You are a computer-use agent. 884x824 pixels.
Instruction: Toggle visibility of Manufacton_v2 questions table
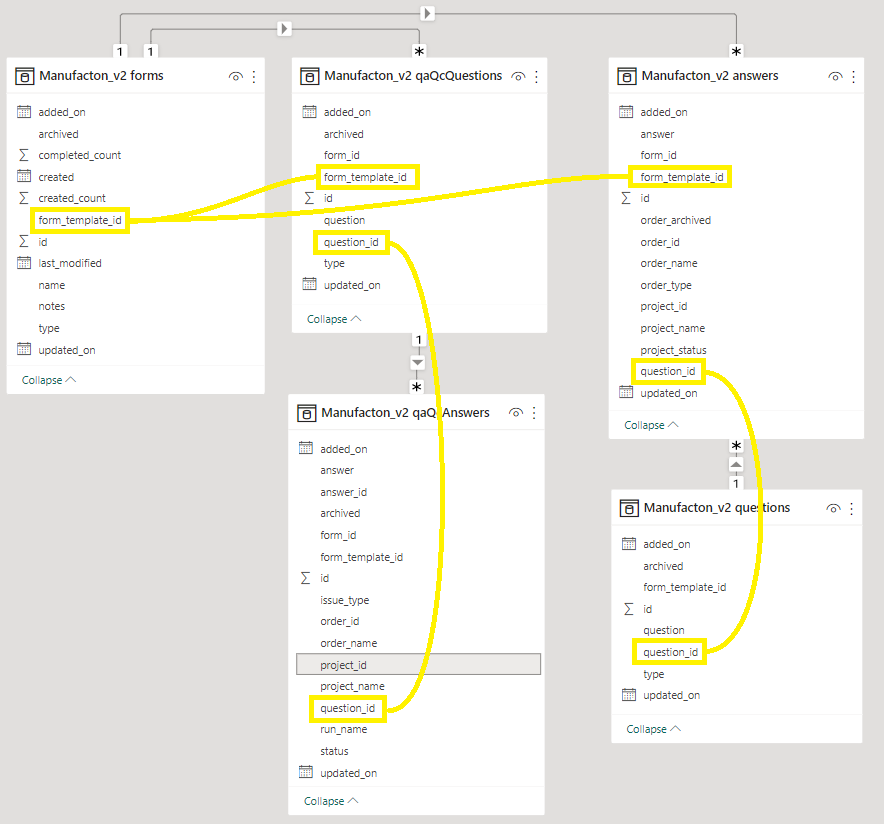point(833,508)
